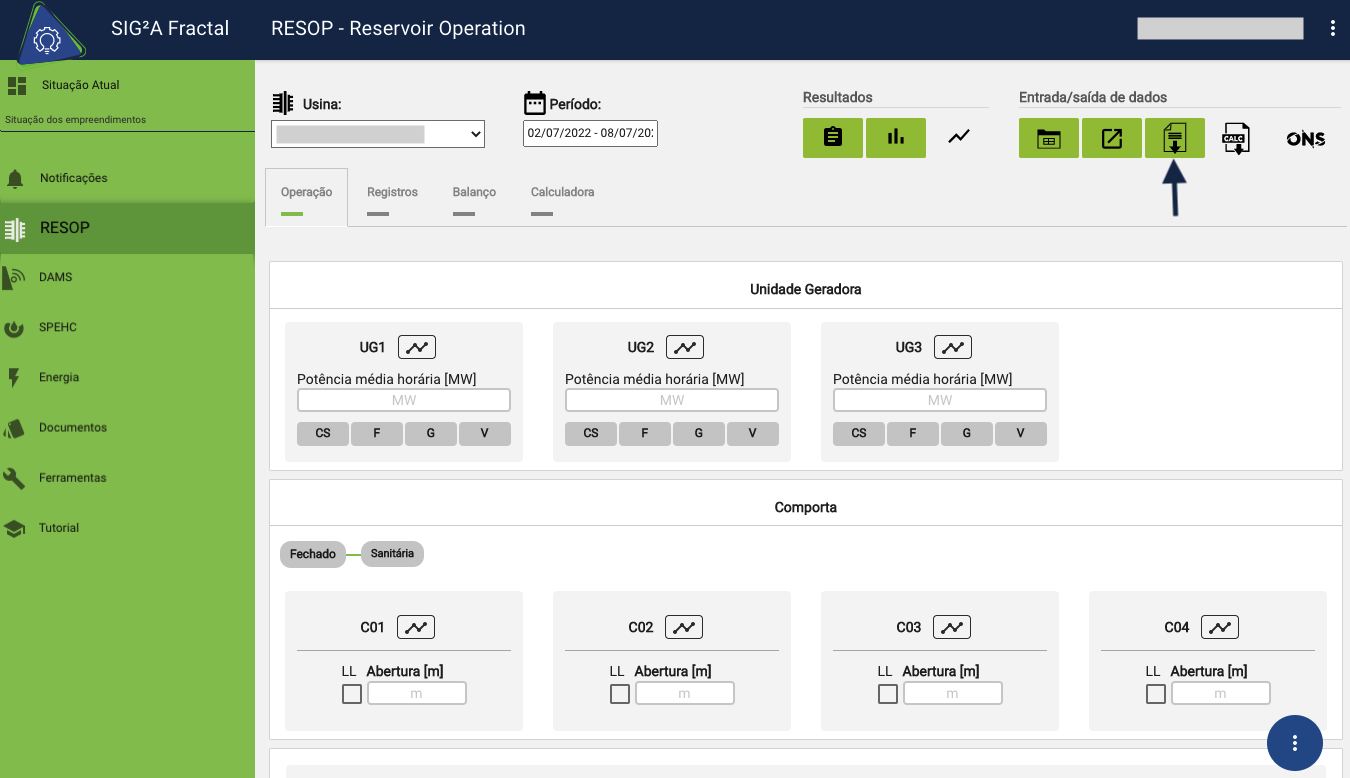Image resolution: width=1350 pixels, height=778 pixels.
Task: Click the UG2 Potência média horária field
Action: [671, 400]
